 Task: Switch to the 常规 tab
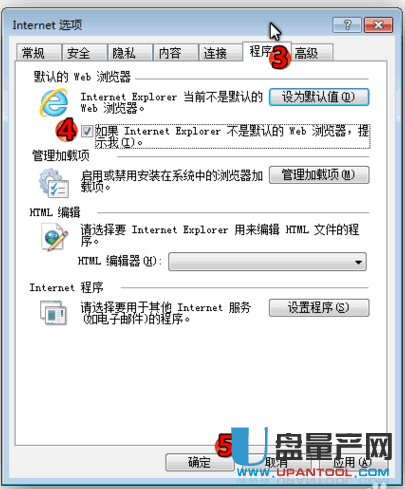39,53
